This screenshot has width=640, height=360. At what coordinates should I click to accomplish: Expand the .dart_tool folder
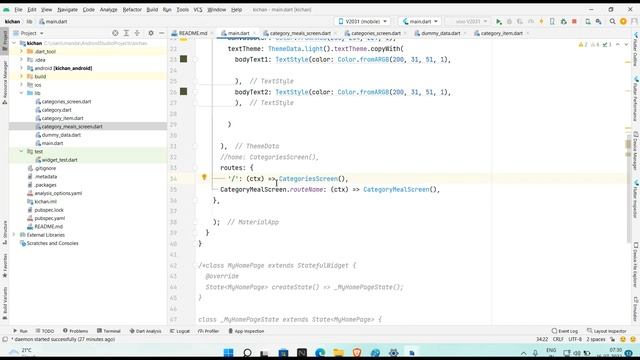coord(22,51)
